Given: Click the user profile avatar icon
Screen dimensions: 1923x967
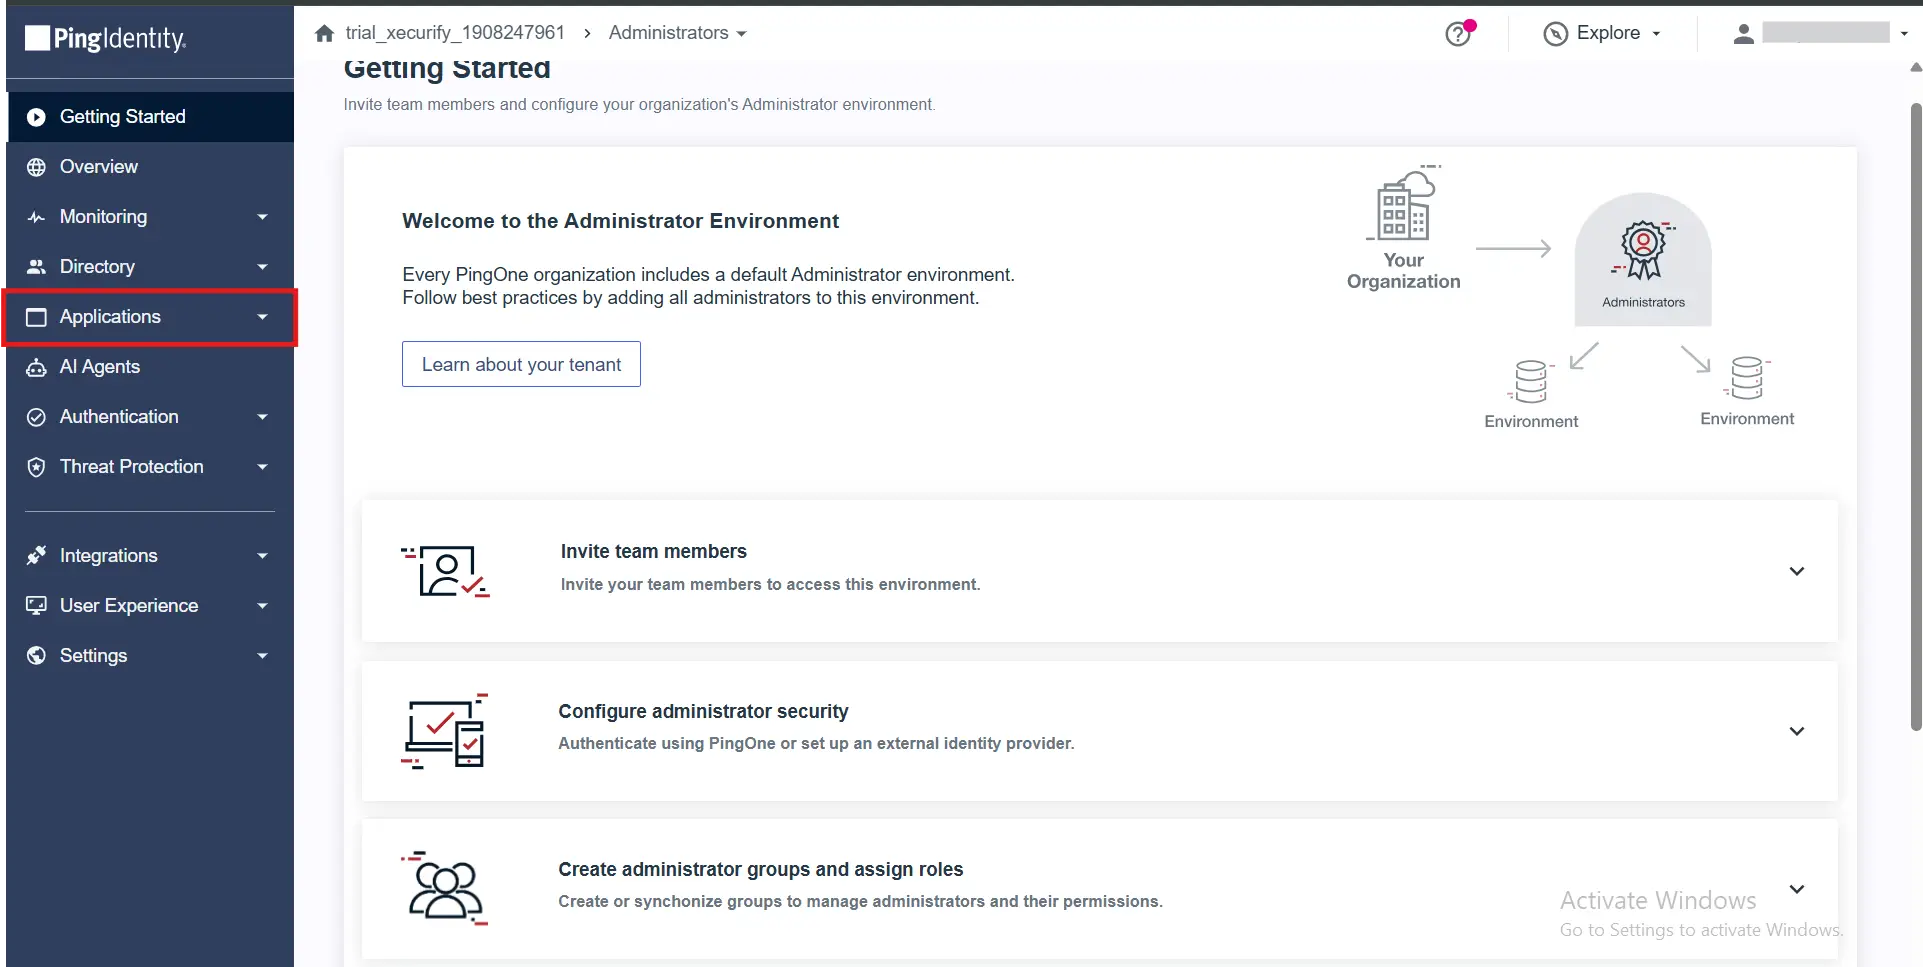Looking at the screenshot, I should pos(1743,34).
